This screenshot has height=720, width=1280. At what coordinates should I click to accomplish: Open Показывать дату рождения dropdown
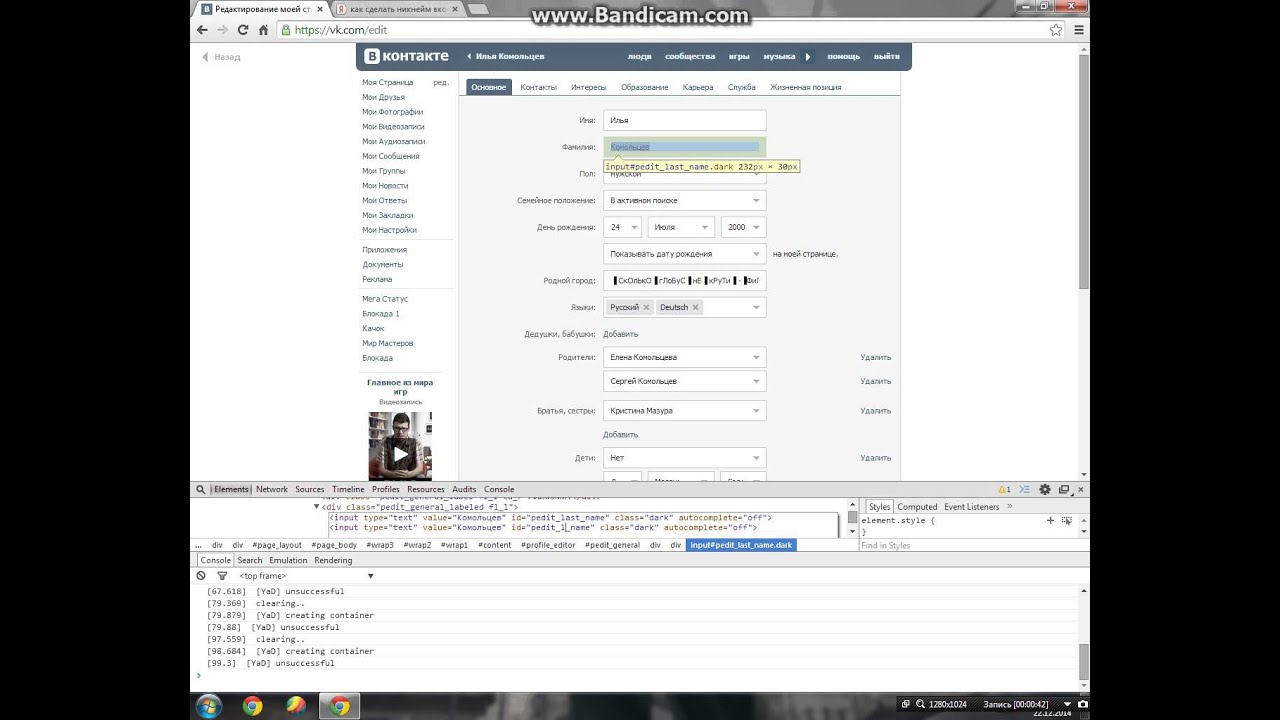point(685,254)
